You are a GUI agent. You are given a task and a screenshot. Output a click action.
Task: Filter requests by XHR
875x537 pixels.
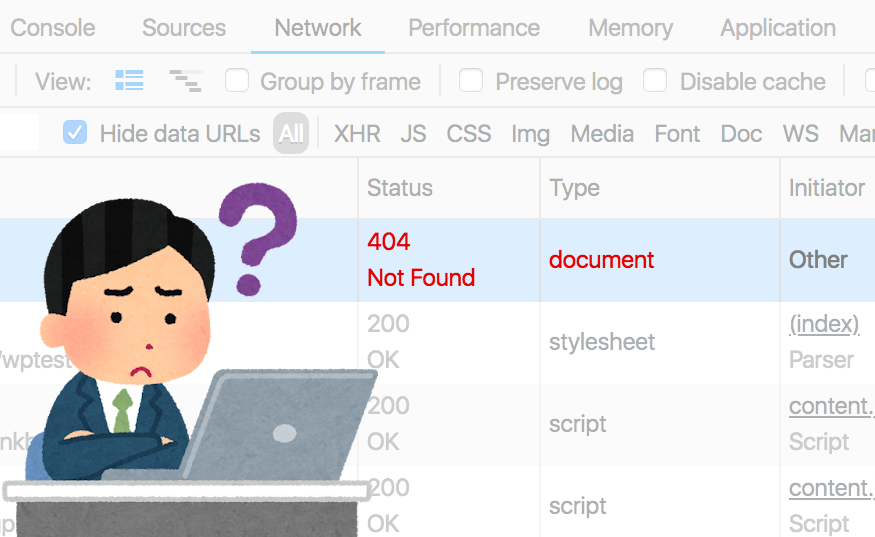[357, 133]
